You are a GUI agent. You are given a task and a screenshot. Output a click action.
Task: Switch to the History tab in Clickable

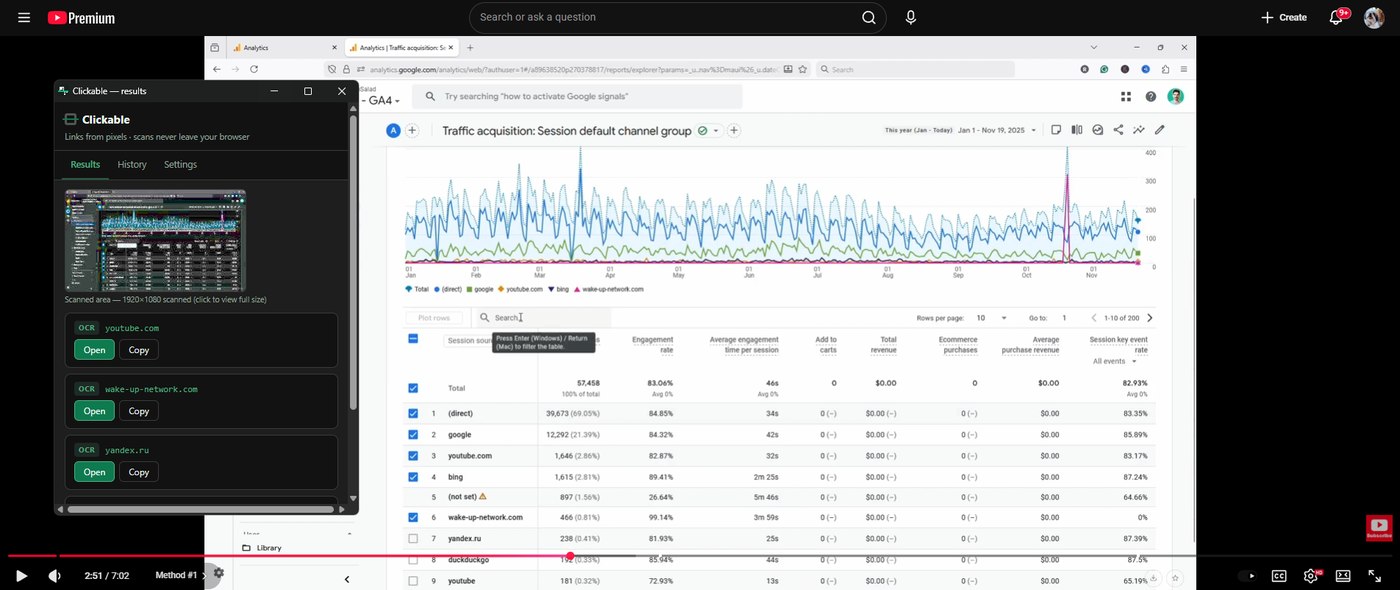(x=132, y=165)
